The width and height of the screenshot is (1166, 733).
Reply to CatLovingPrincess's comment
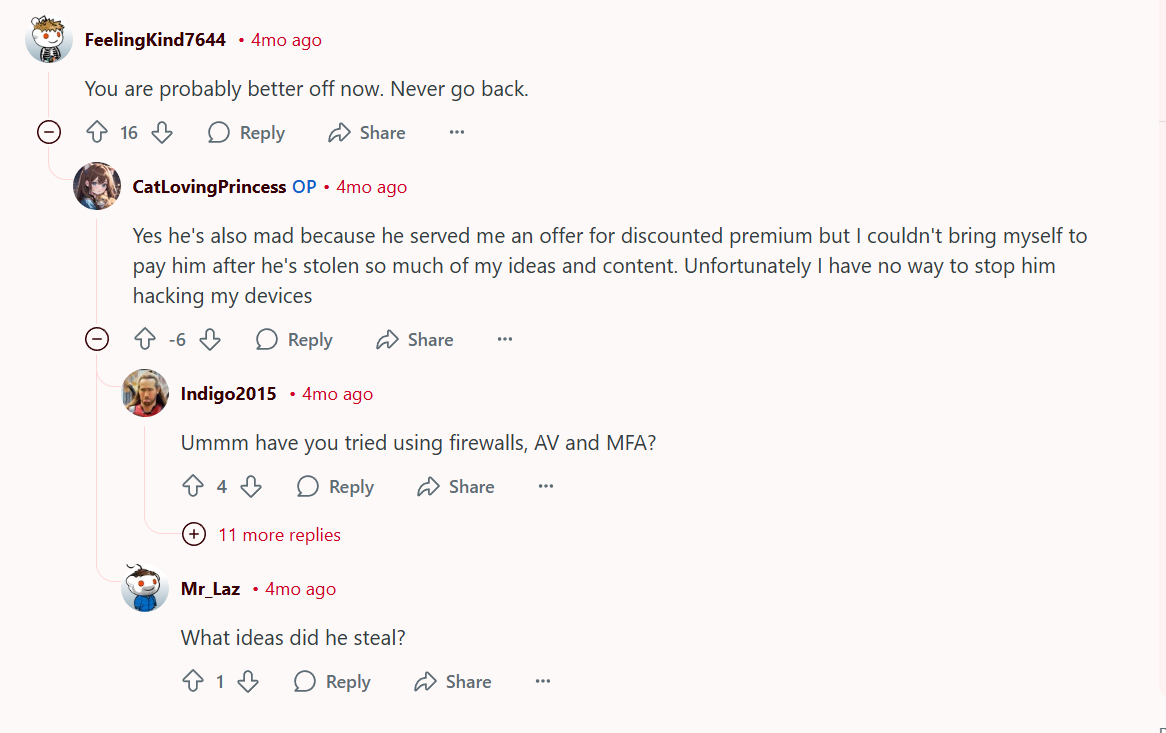pos(295,340)
